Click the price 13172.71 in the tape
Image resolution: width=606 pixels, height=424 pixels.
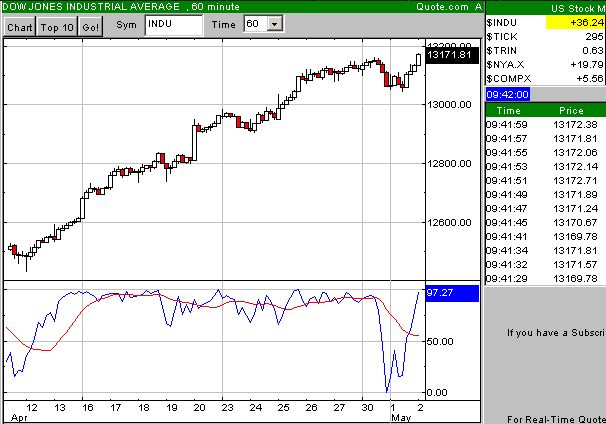tap(575, 180)
